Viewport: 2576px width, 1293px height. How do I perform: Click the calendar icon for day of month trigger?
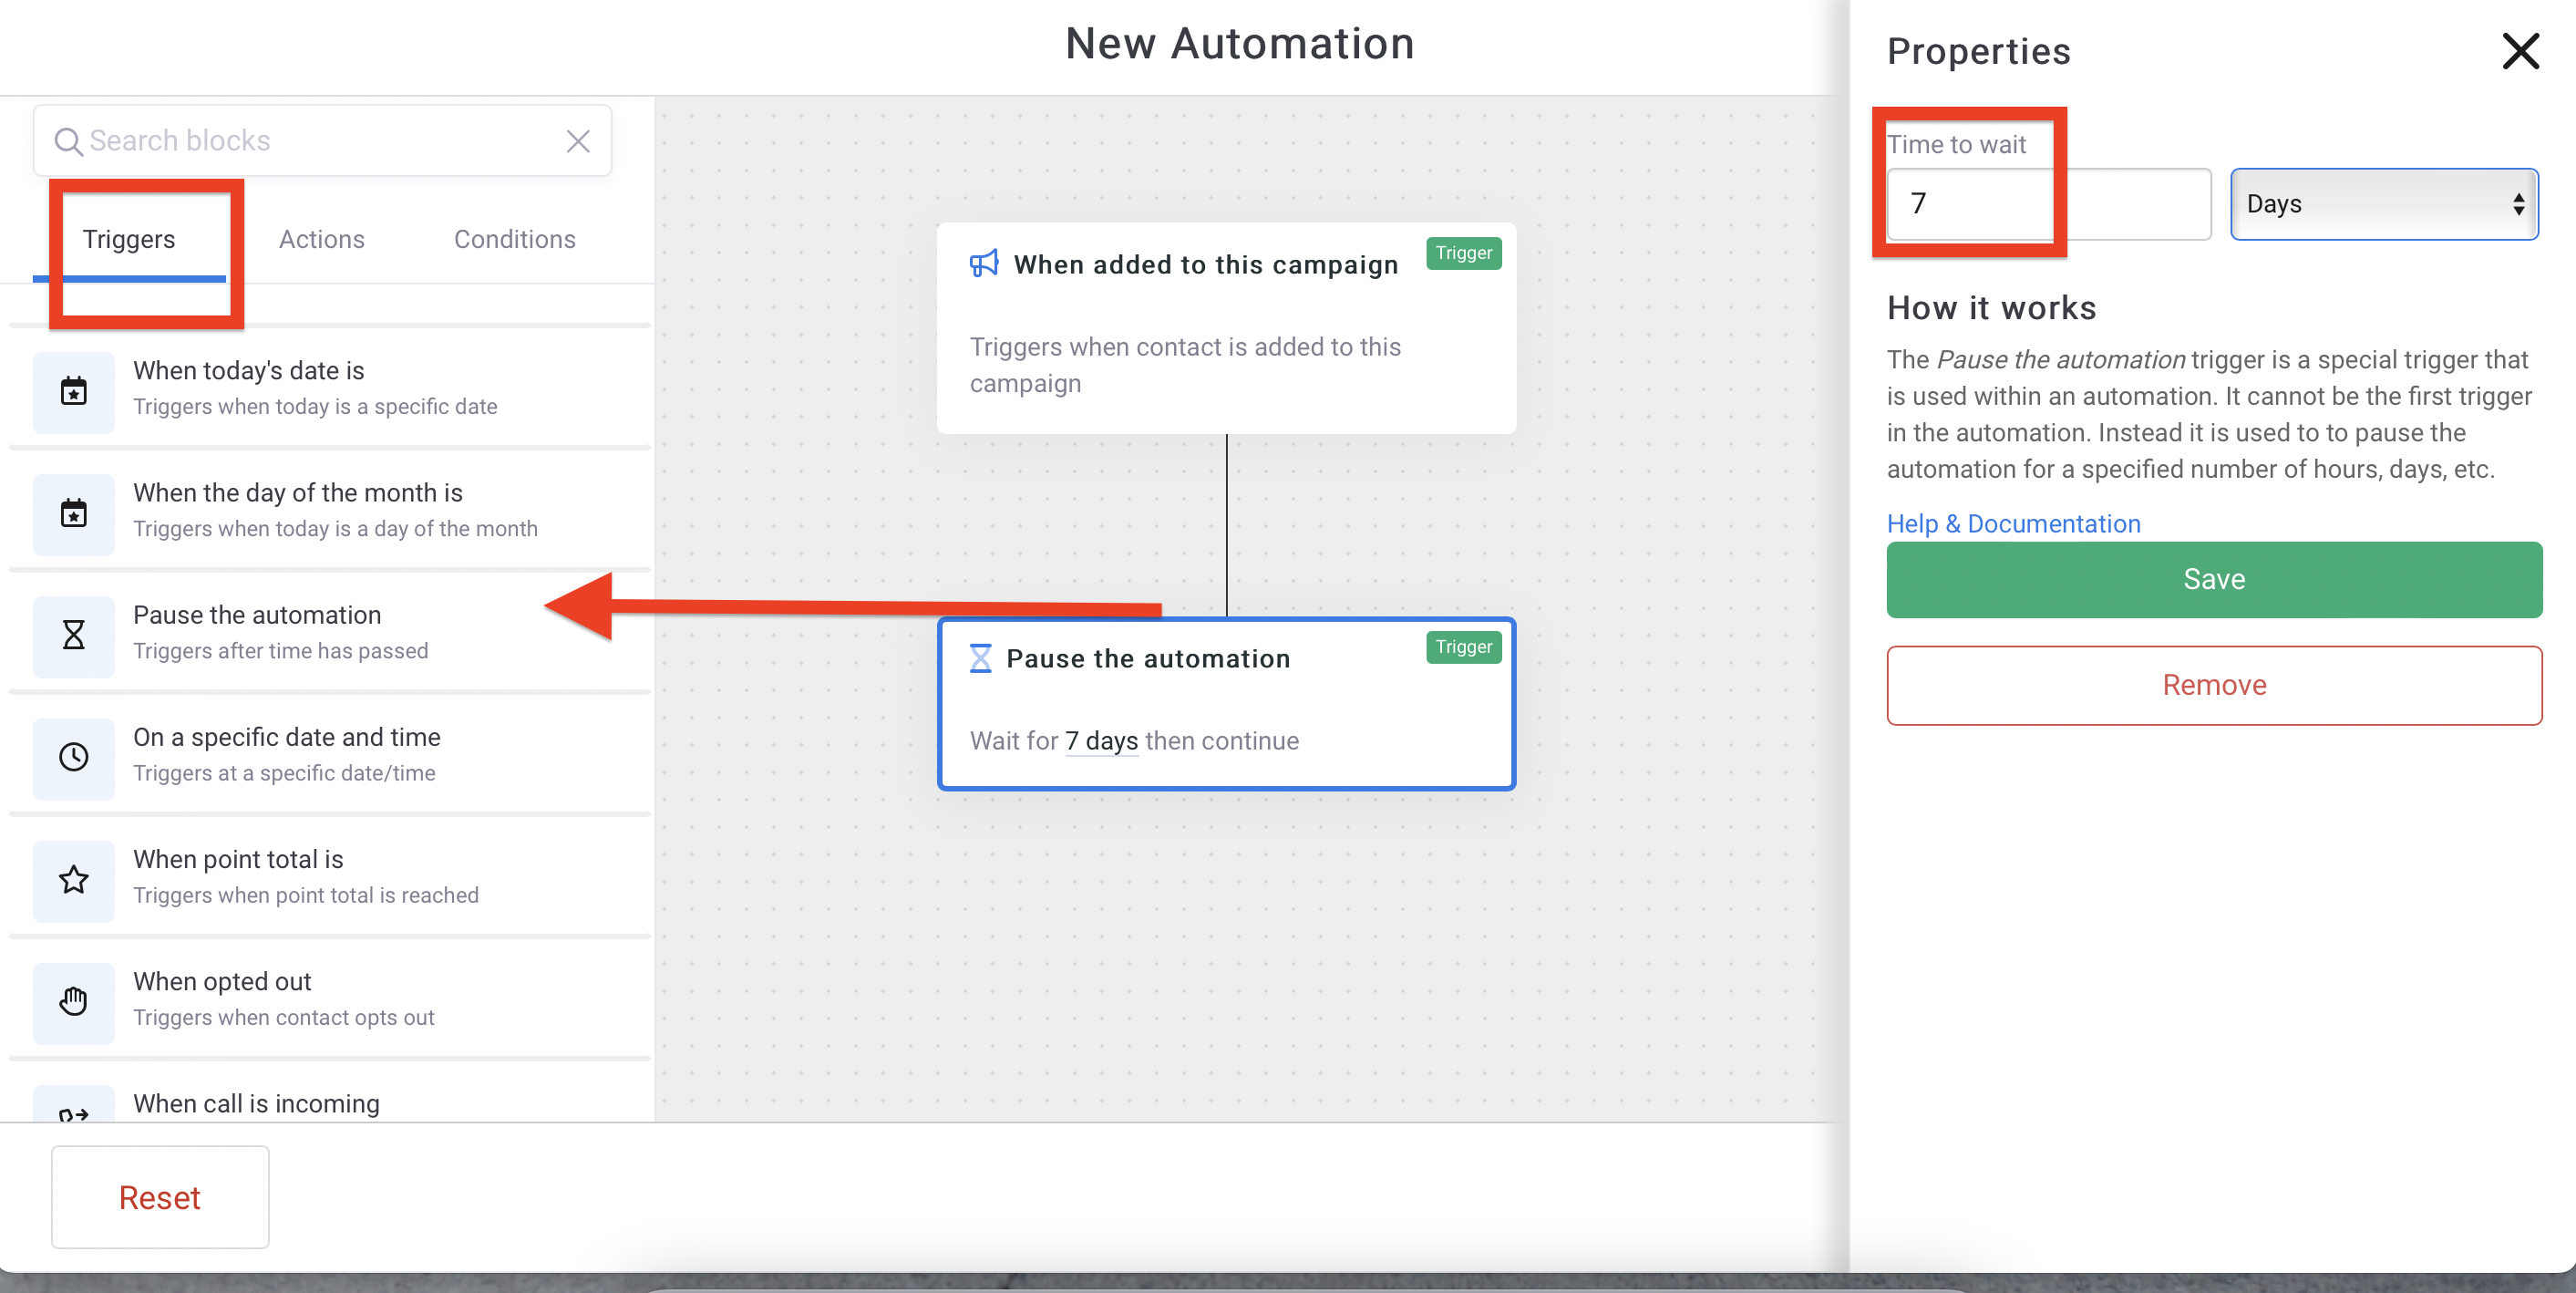point(73,513)
